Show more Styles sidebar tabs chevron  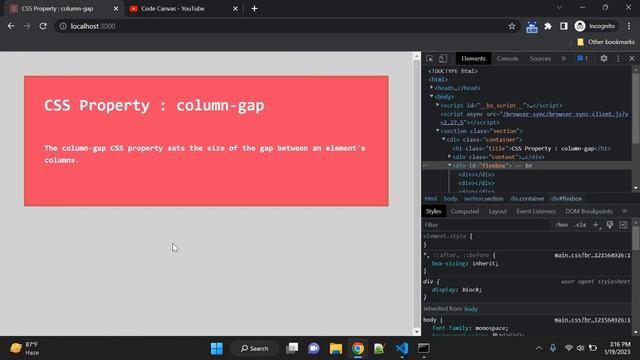pyautogui.click(x=624, y=211)
